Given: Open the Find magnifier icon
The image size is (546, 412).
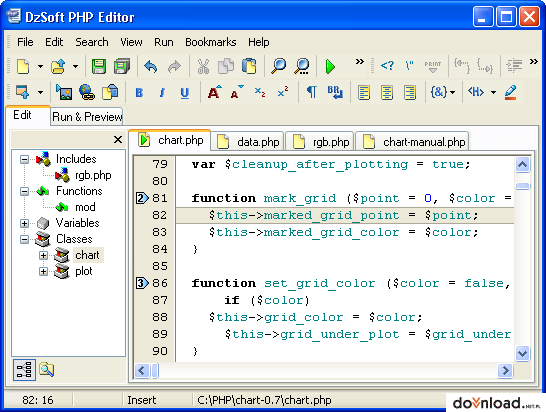Looking at the screenshot, I should click(x=279, y=66).
